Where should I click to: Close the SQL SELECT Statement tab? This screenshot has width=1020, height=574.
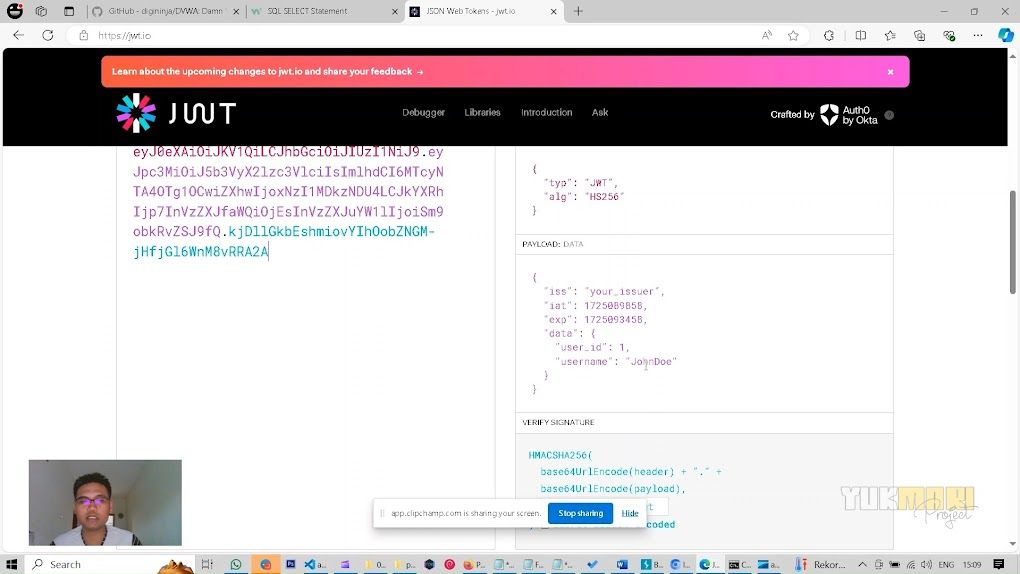click(x=394, y=11)
